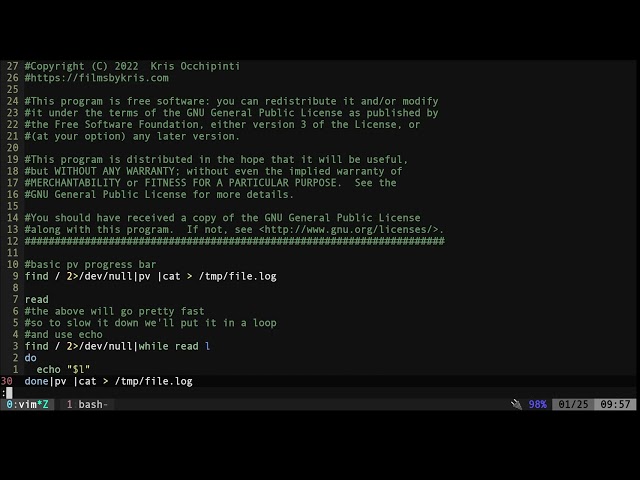The image size is (640, 480).
Task: Click the standalone 'read' command line
Action: tap(36, 300)
